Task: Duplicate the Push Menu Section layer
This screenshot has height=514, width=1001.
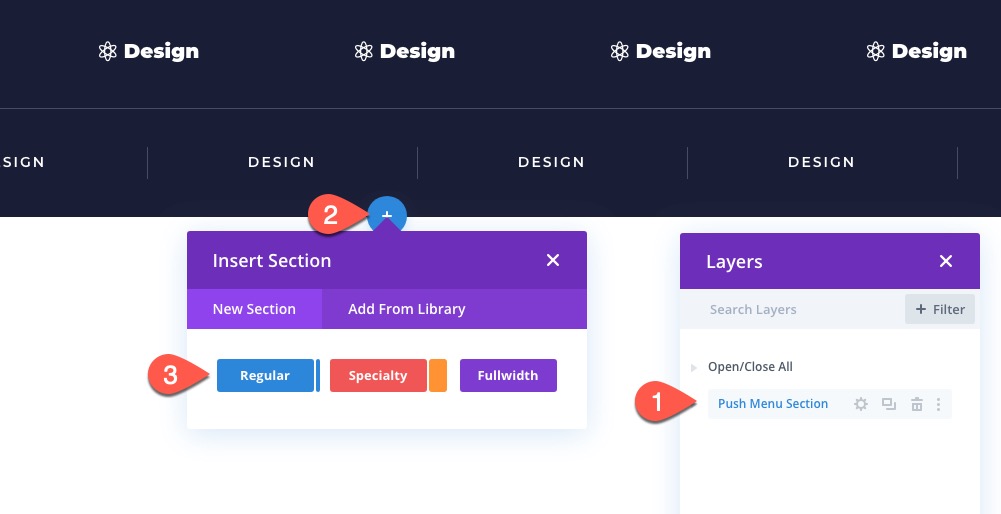Action: pos(889,404)
